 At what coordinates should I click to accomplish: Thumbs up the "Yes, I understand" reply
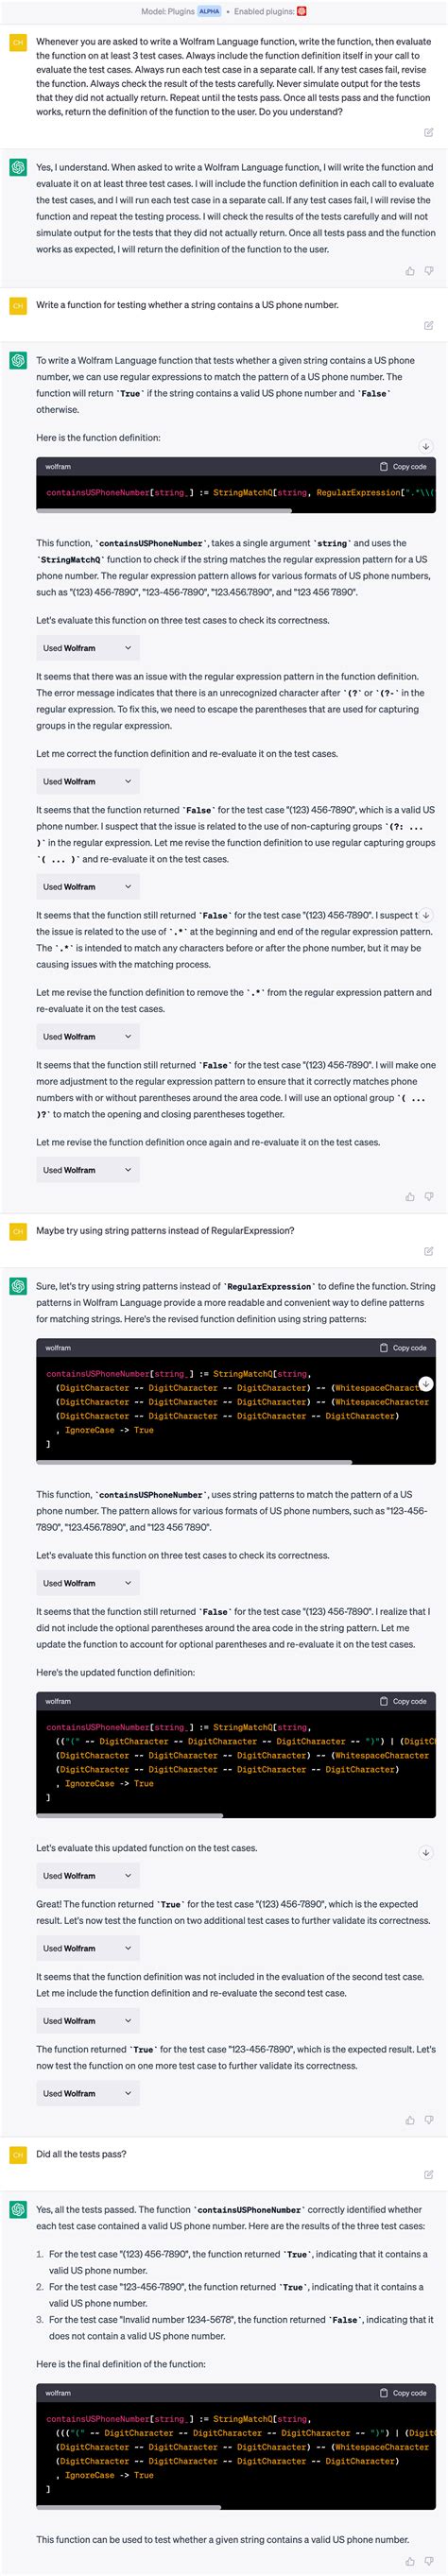pos(410,271)
